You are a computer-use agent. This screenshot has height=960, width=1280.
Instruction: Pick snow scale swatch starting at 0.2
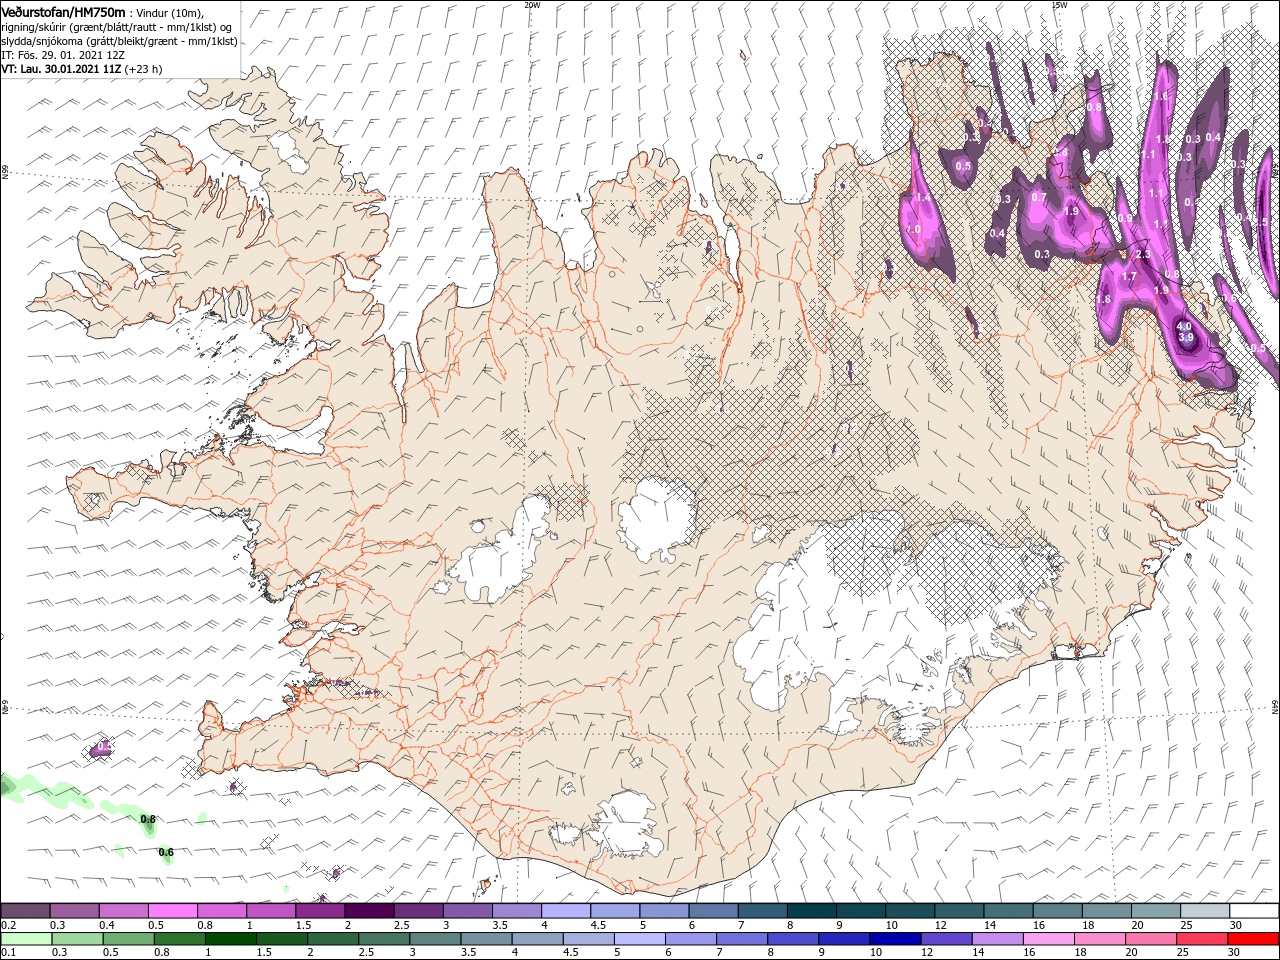pyautogui.click(x=26, y=911)
